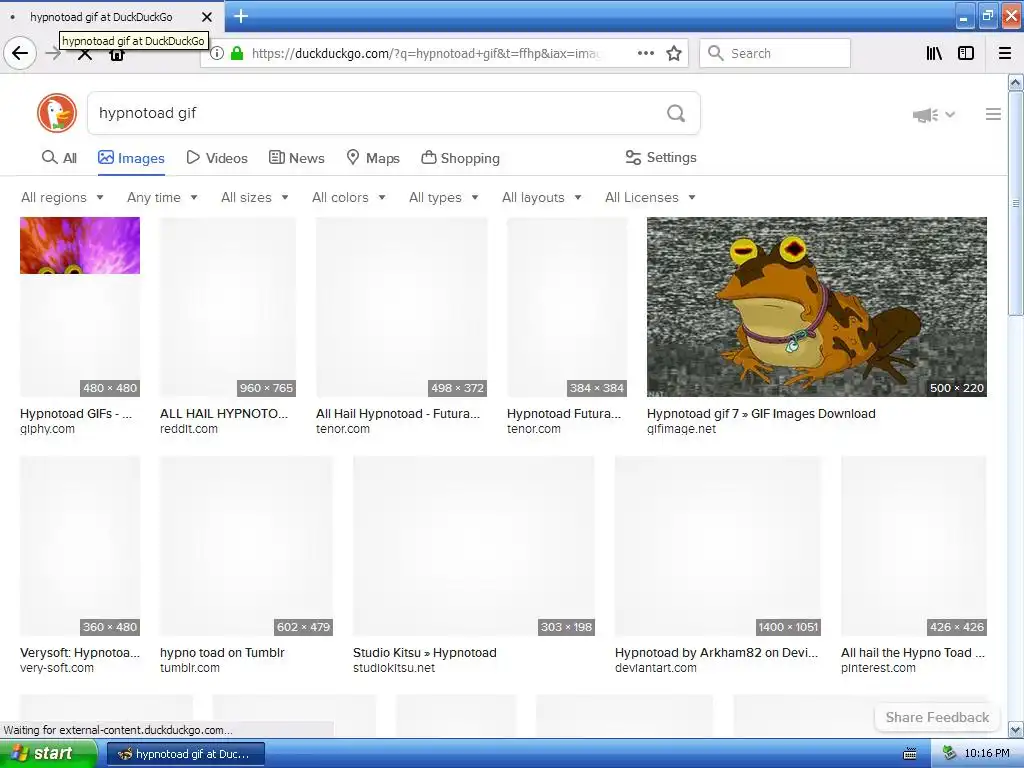Click the network tray icon beside the clock
Screen dimensions: 1024x768
click(950, 754)
